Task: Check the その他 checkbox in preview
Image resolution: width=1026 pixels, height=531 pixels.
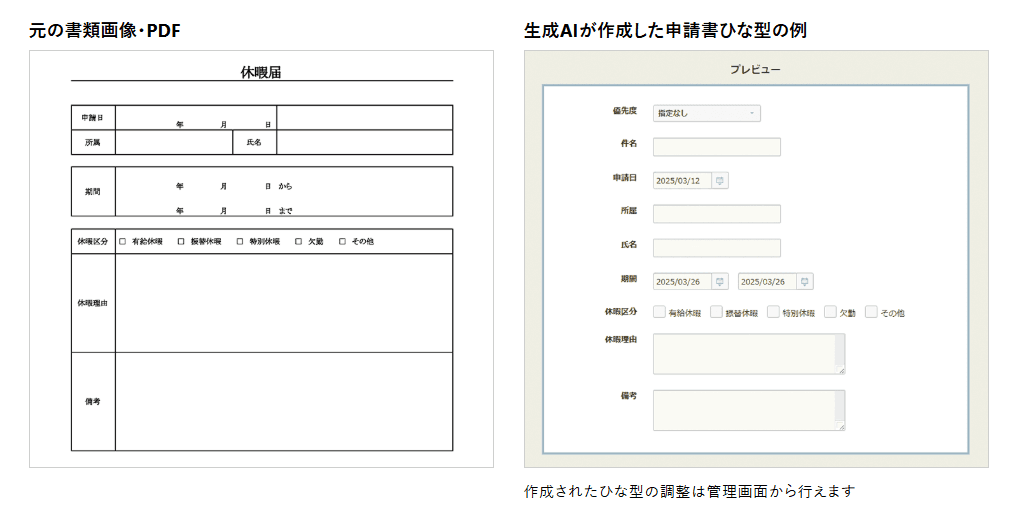Action: pos(871,312)
